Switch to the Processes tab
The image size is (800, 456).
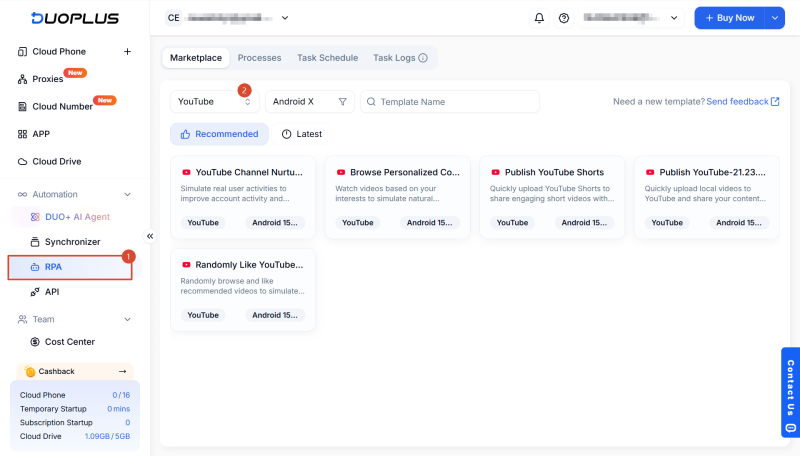coord(259,58)
